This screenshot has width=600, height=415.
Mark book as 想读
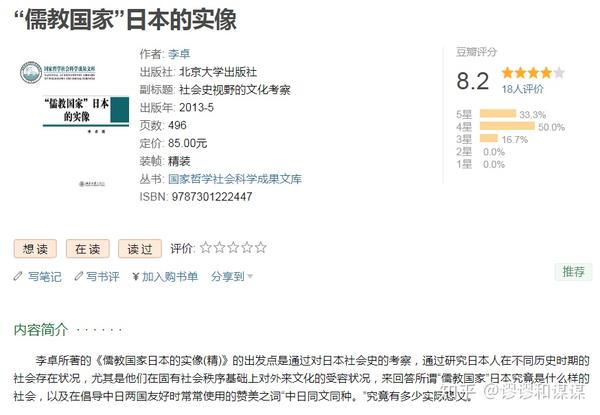click(x=35, y=249)
